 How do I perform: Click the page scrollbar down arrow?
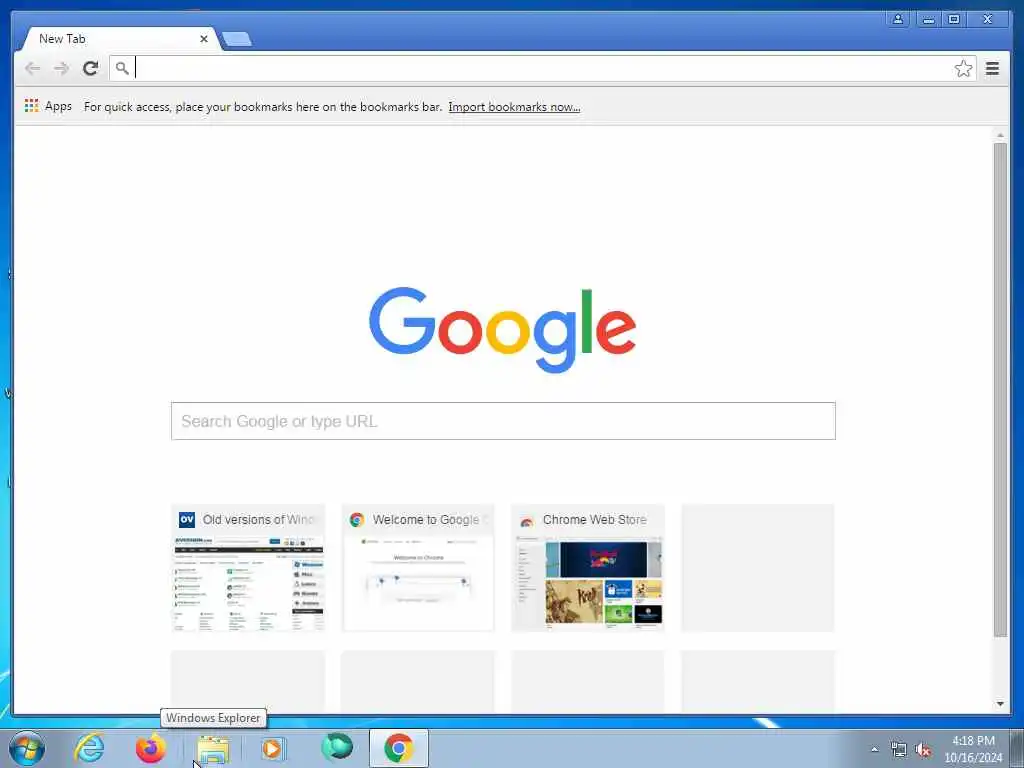pos(1000,704)
